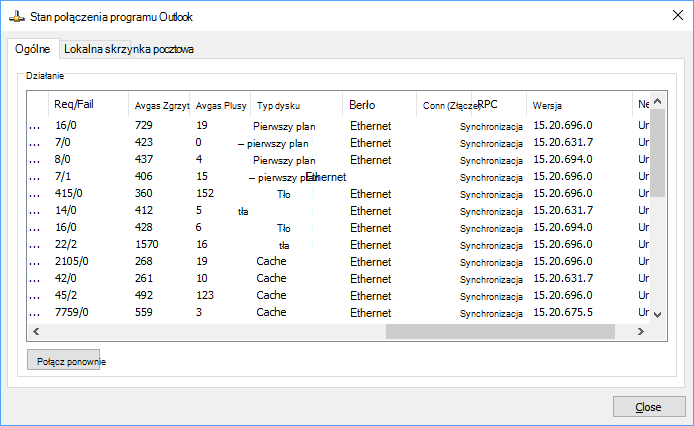This screenshot has height=426, width=694.
Task: Click the Berło column header
Action: 380,105
